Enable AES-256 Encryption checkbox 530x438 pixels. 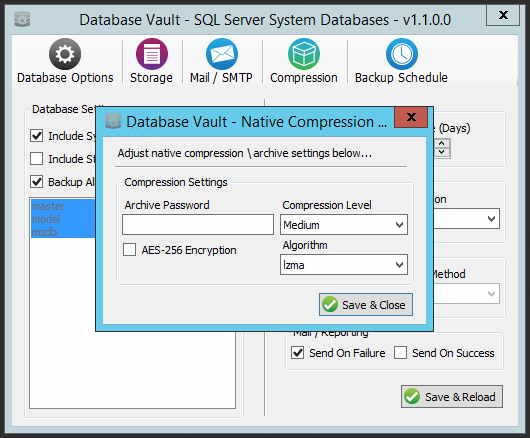[x=129, y=250]
